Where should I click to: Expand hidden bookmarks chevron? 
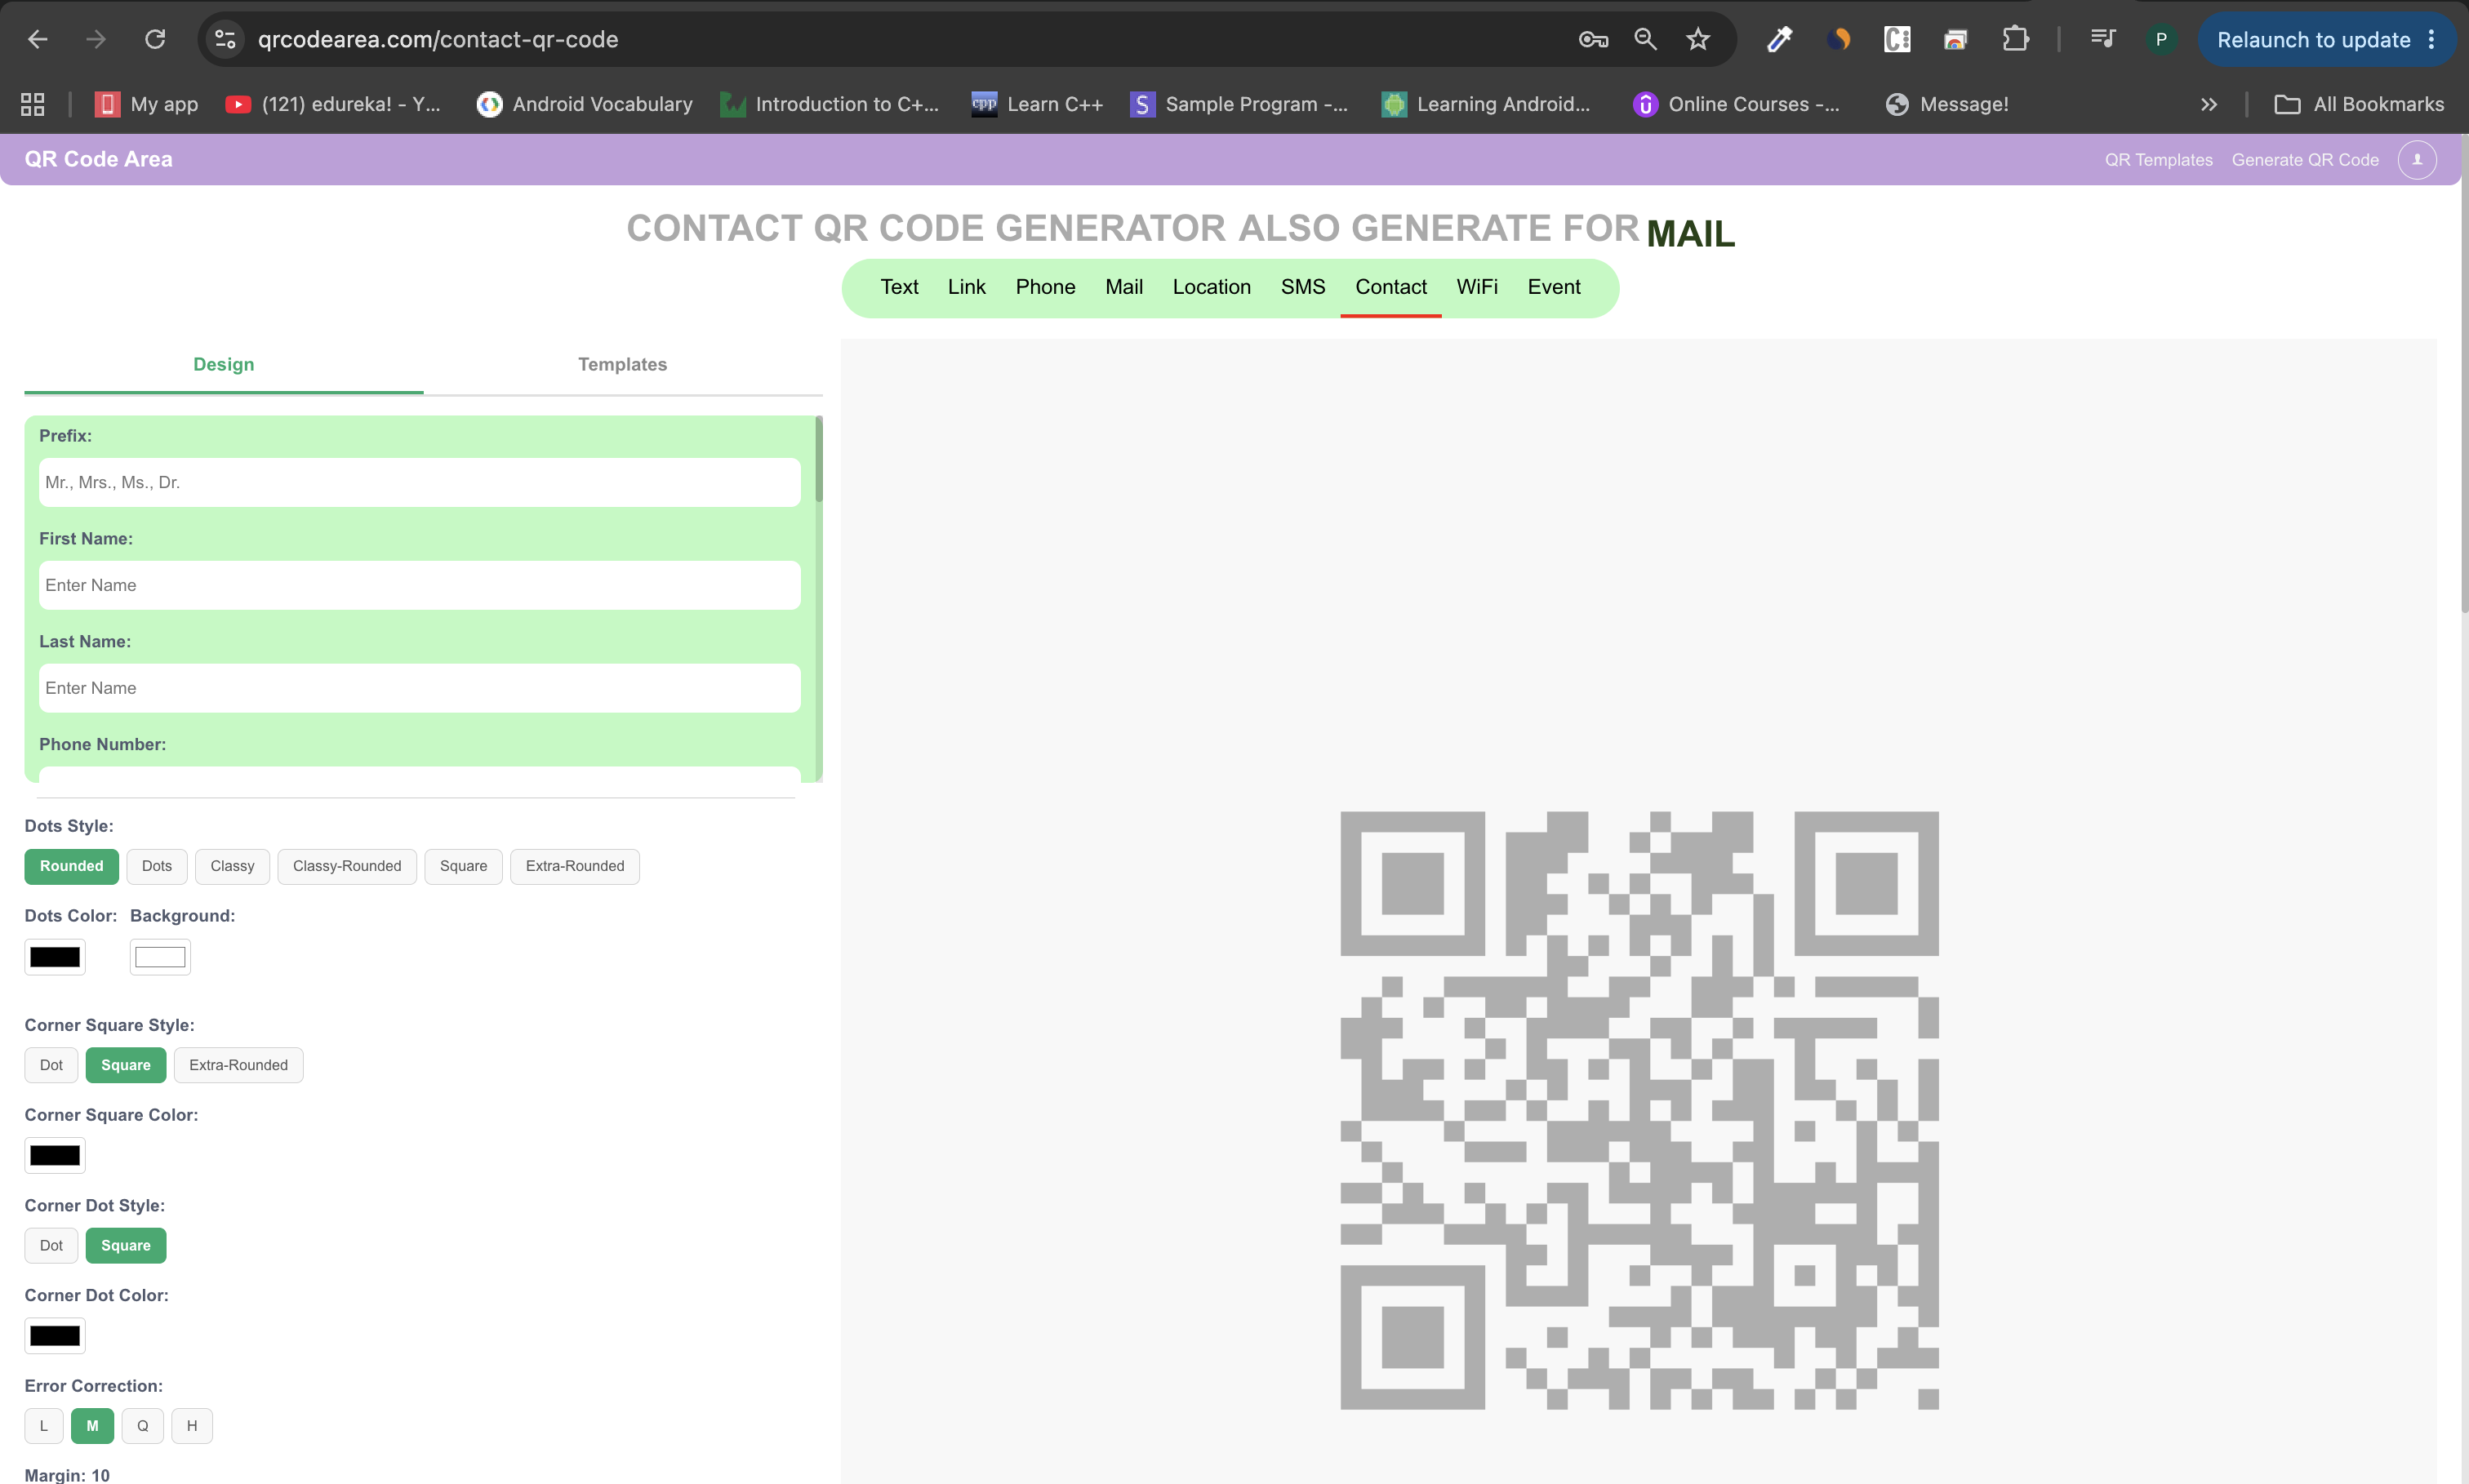click(x=2209, y=104)
